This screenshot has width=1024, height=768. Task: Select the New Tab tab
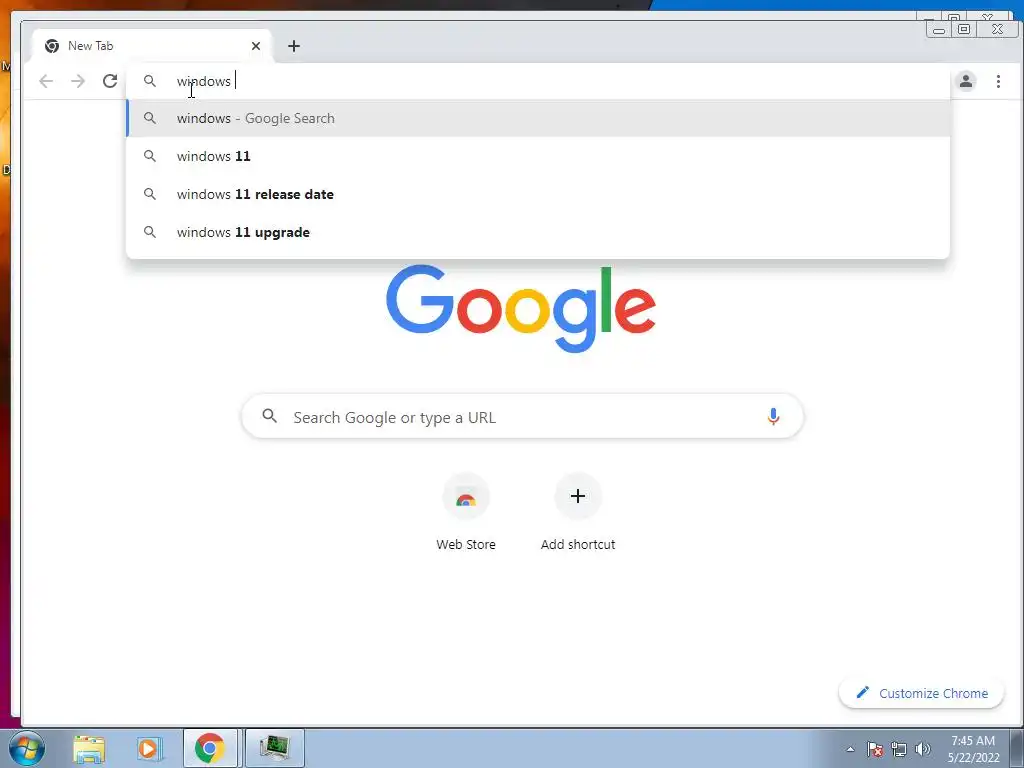point(152,46)
